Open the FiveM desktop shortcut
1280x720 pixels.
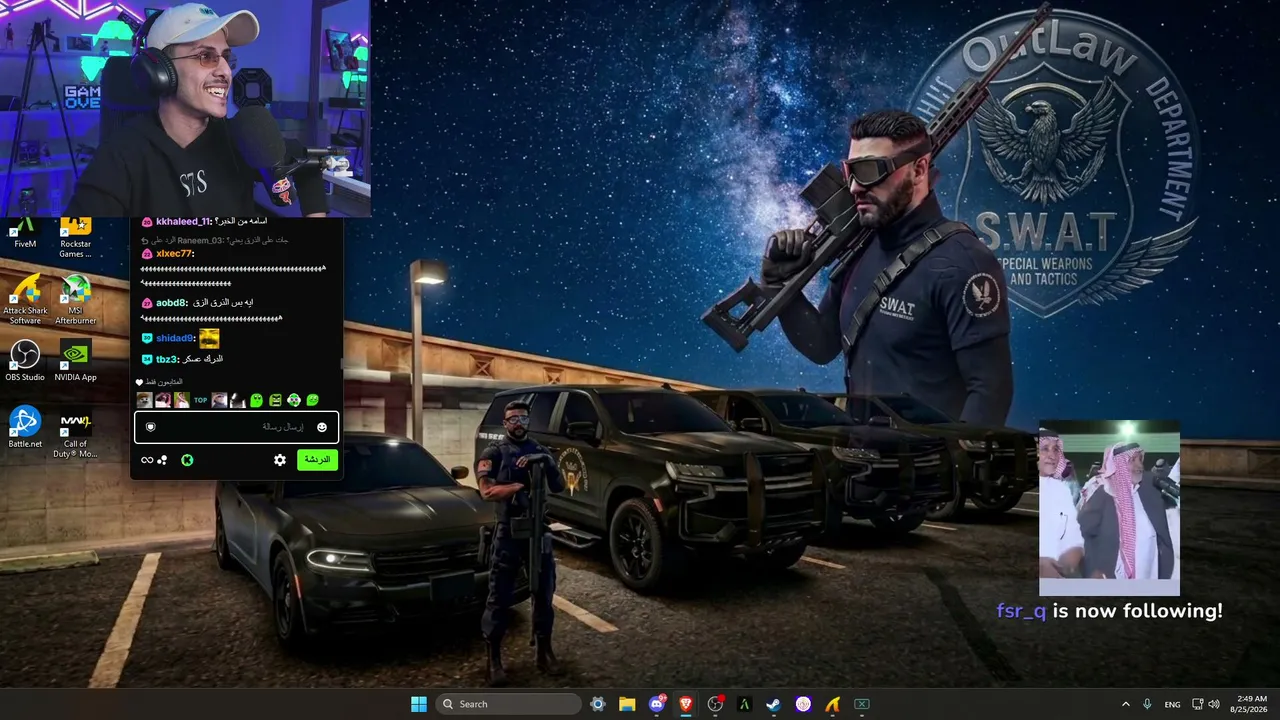25,232
